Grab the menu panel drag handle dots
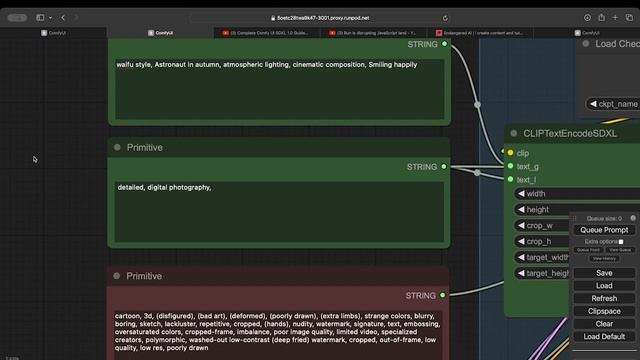The width and height of the screenshot is (640, 360). click(575, 218)
